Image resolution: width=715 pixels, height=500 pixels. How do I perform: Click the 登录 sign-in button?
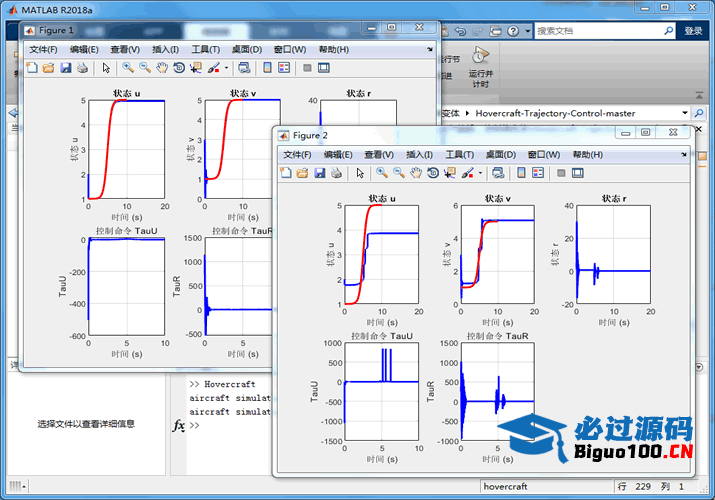coord(693,31)
